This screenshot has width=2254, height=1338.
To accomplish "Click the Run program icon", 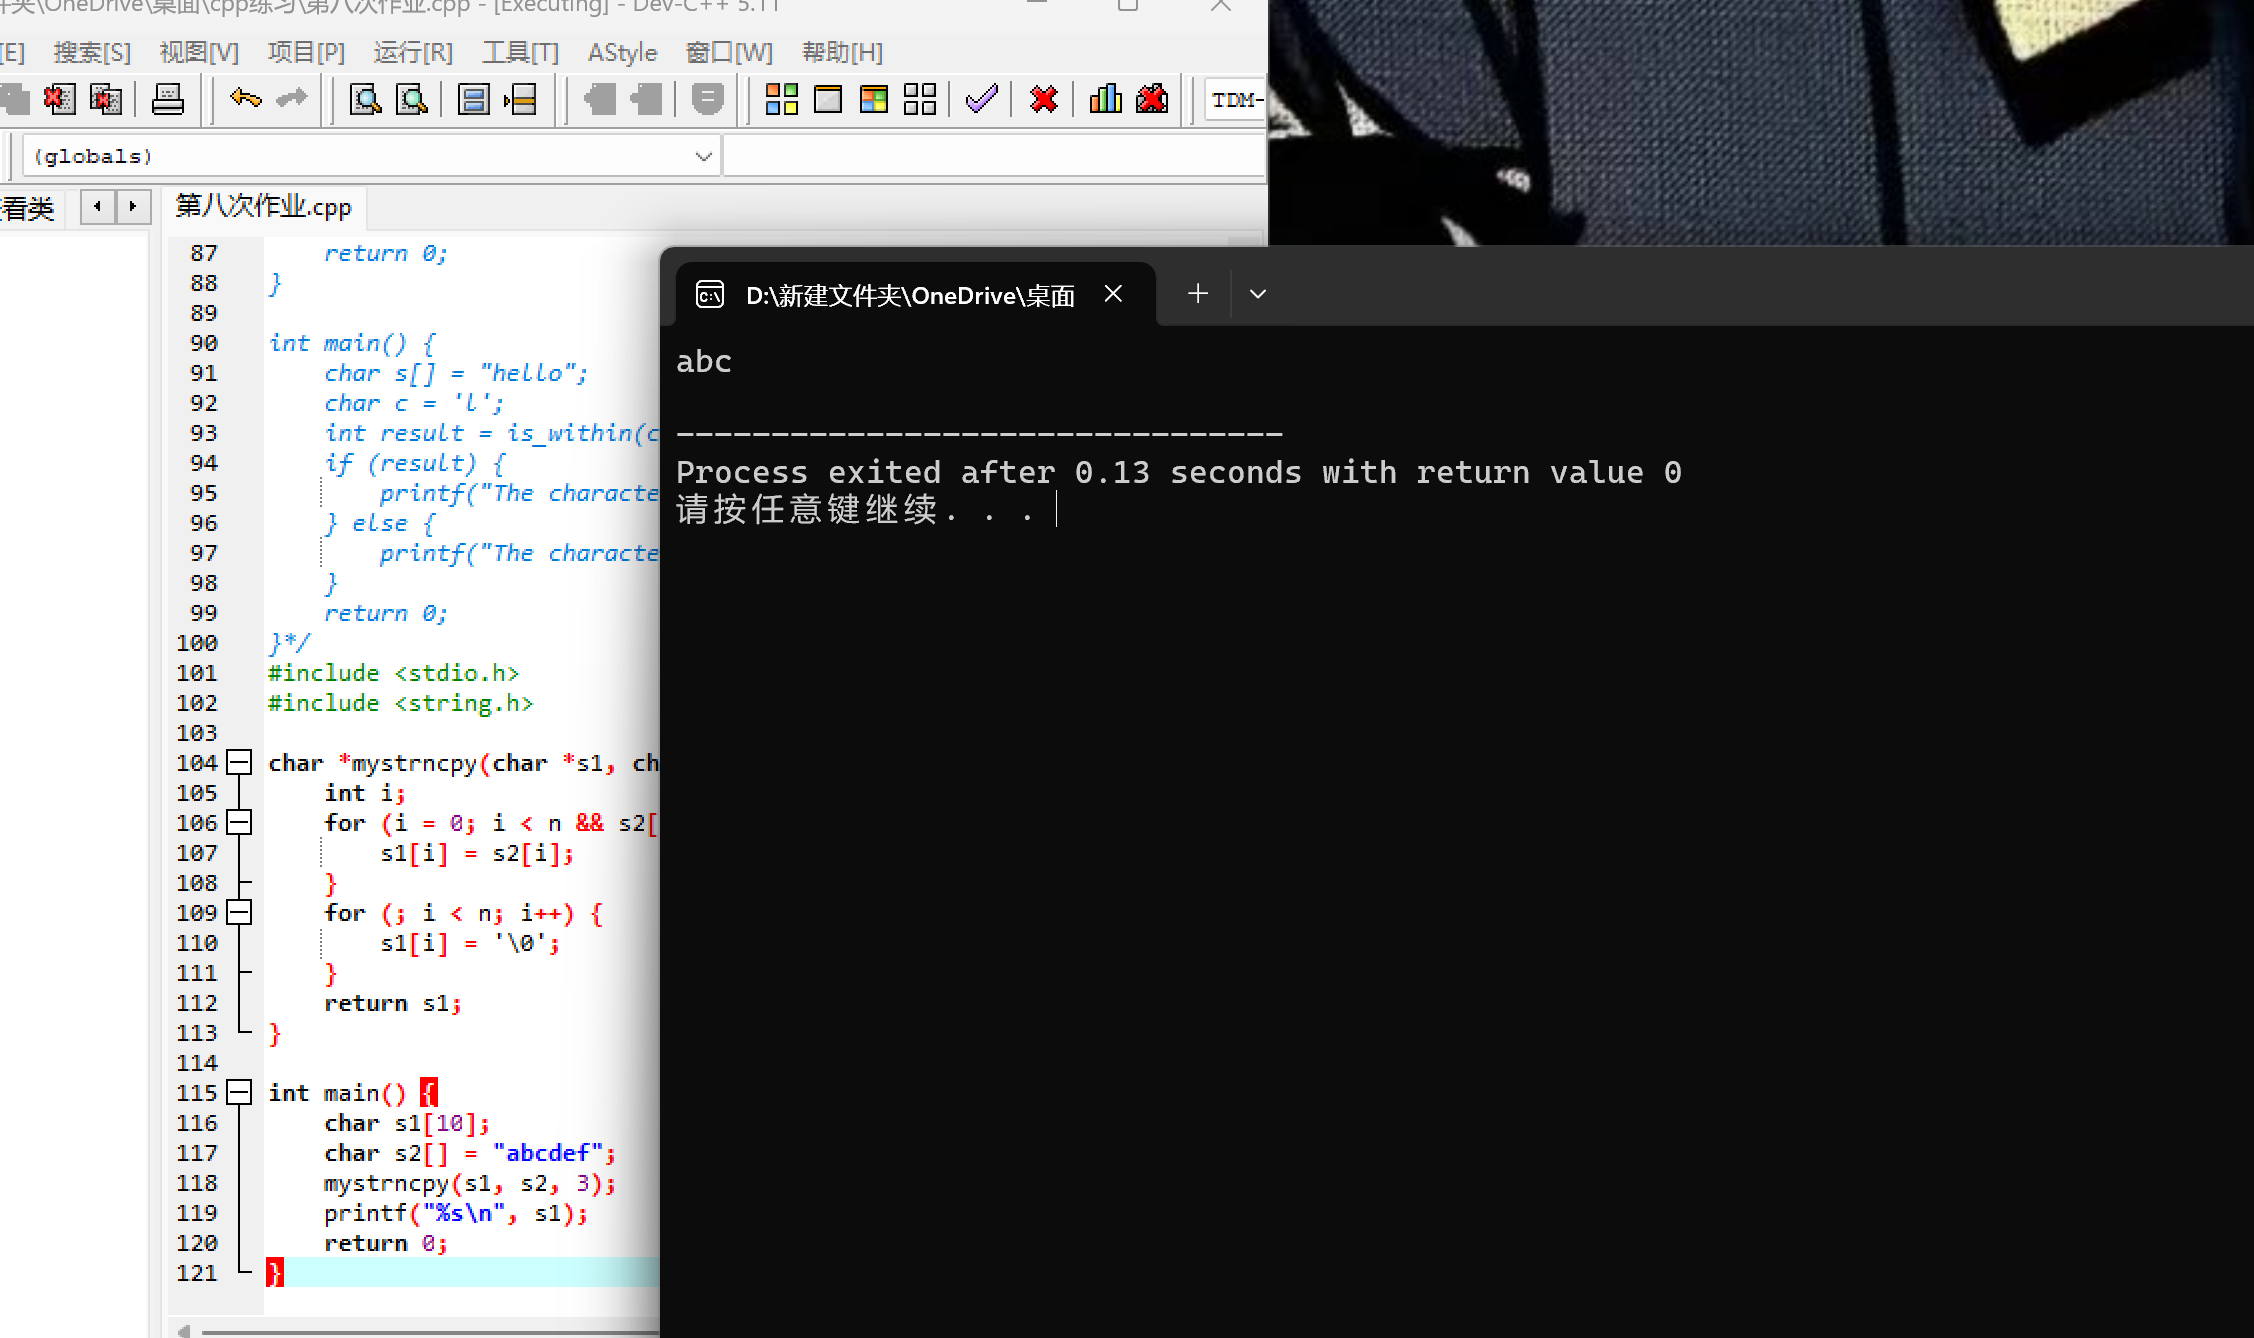I will 828,99.
